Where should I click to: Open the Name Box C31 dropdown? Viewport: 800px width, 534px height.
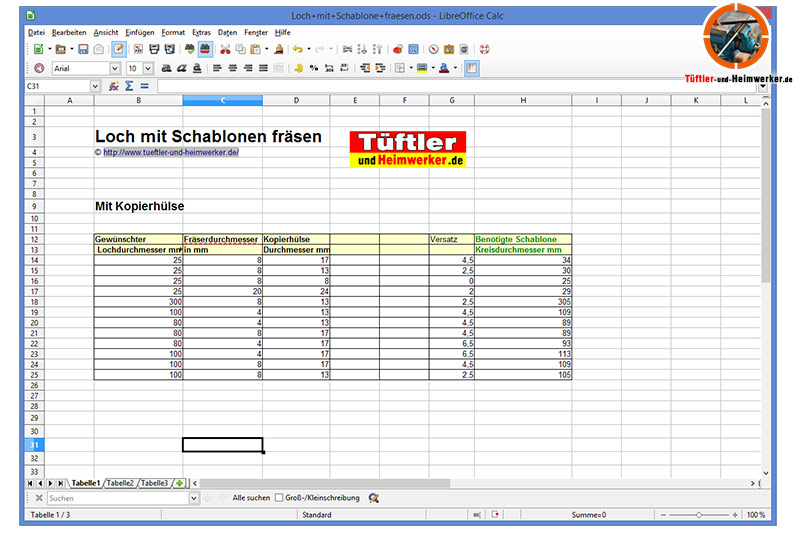(94, 86)
